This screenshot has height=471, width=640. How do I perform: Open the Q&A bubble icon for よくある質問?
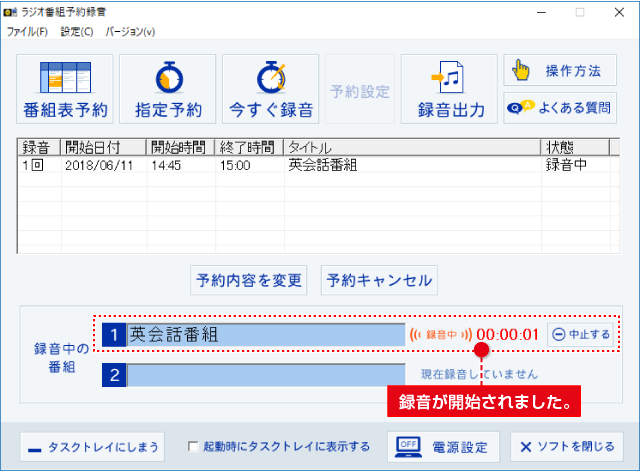[520, 107]
